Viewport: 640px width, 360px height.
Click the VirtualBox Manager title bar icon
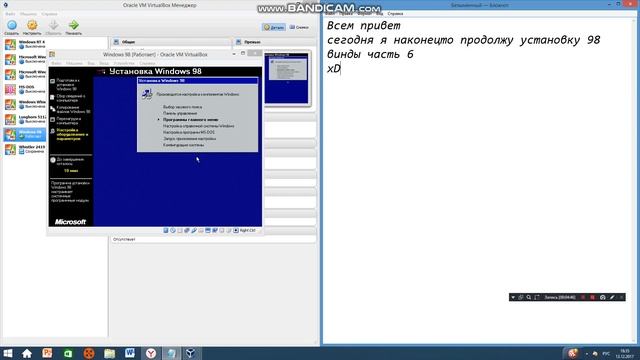point(5,5)
